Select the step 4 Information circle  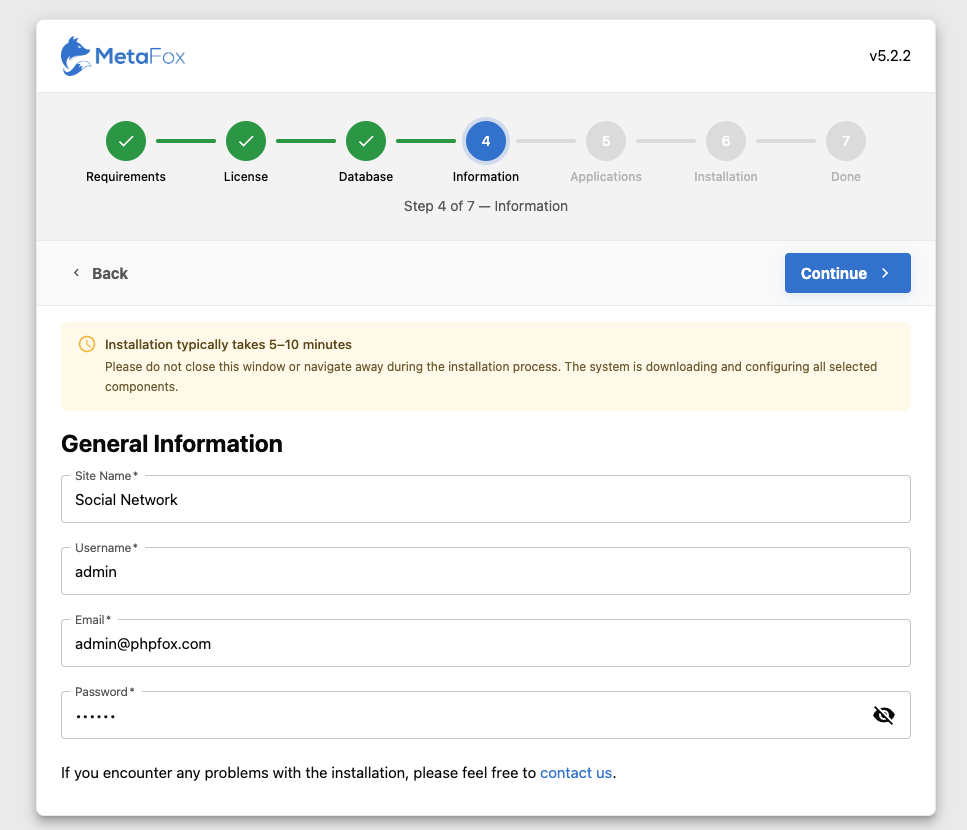(x=486, y=141)
